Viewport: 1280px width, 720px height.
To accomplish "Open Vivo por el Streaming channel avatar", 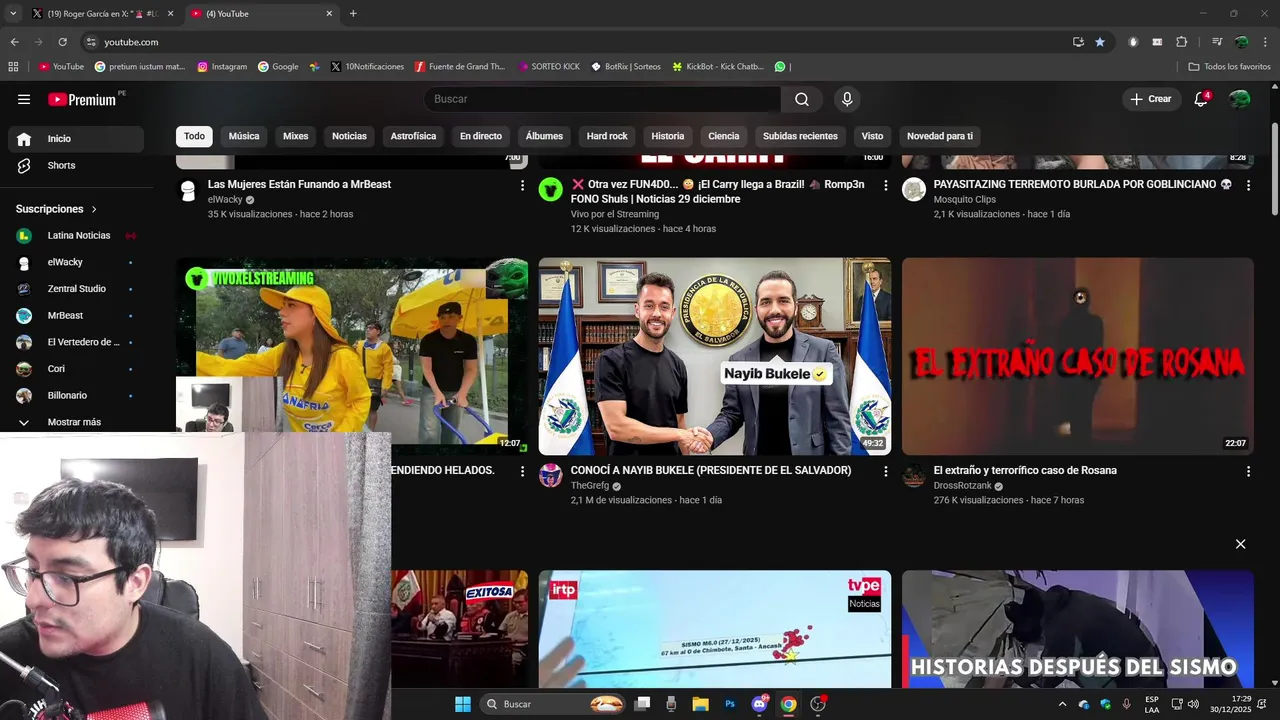I will tap(551, 189).
